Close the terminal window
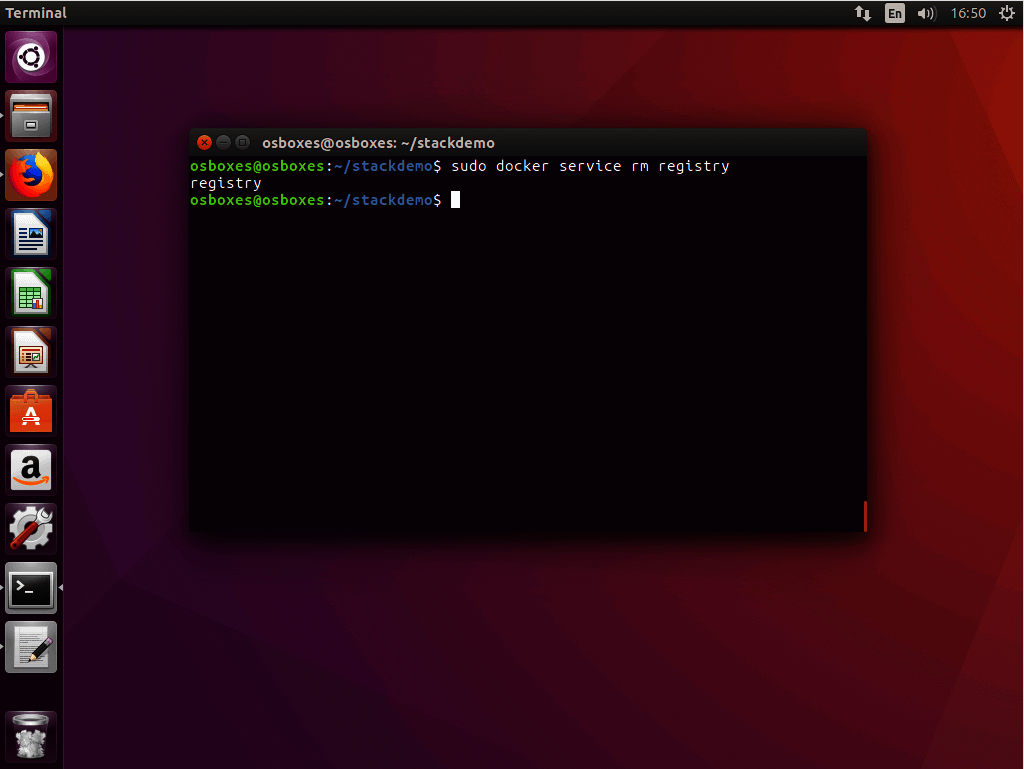The height and width of the screenshot is (769, 1024). coord(205,142)
